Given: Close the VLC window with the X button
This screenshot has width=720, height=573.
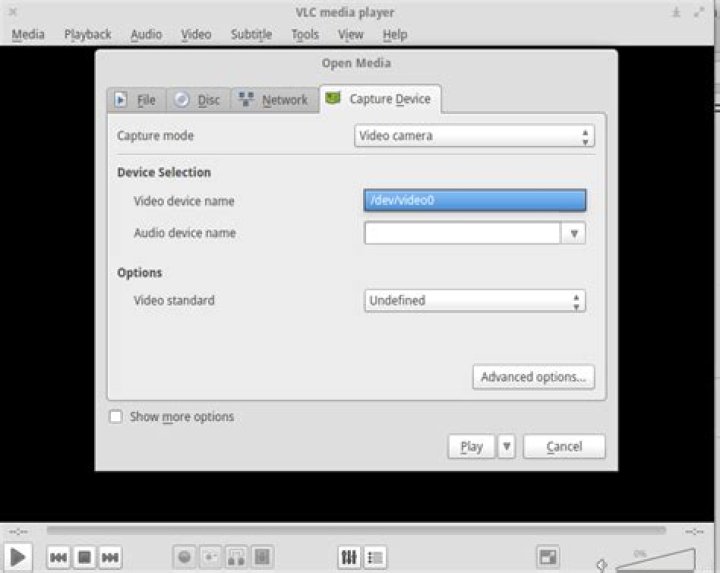Looking at the screenshot, I should coord(13,12).
